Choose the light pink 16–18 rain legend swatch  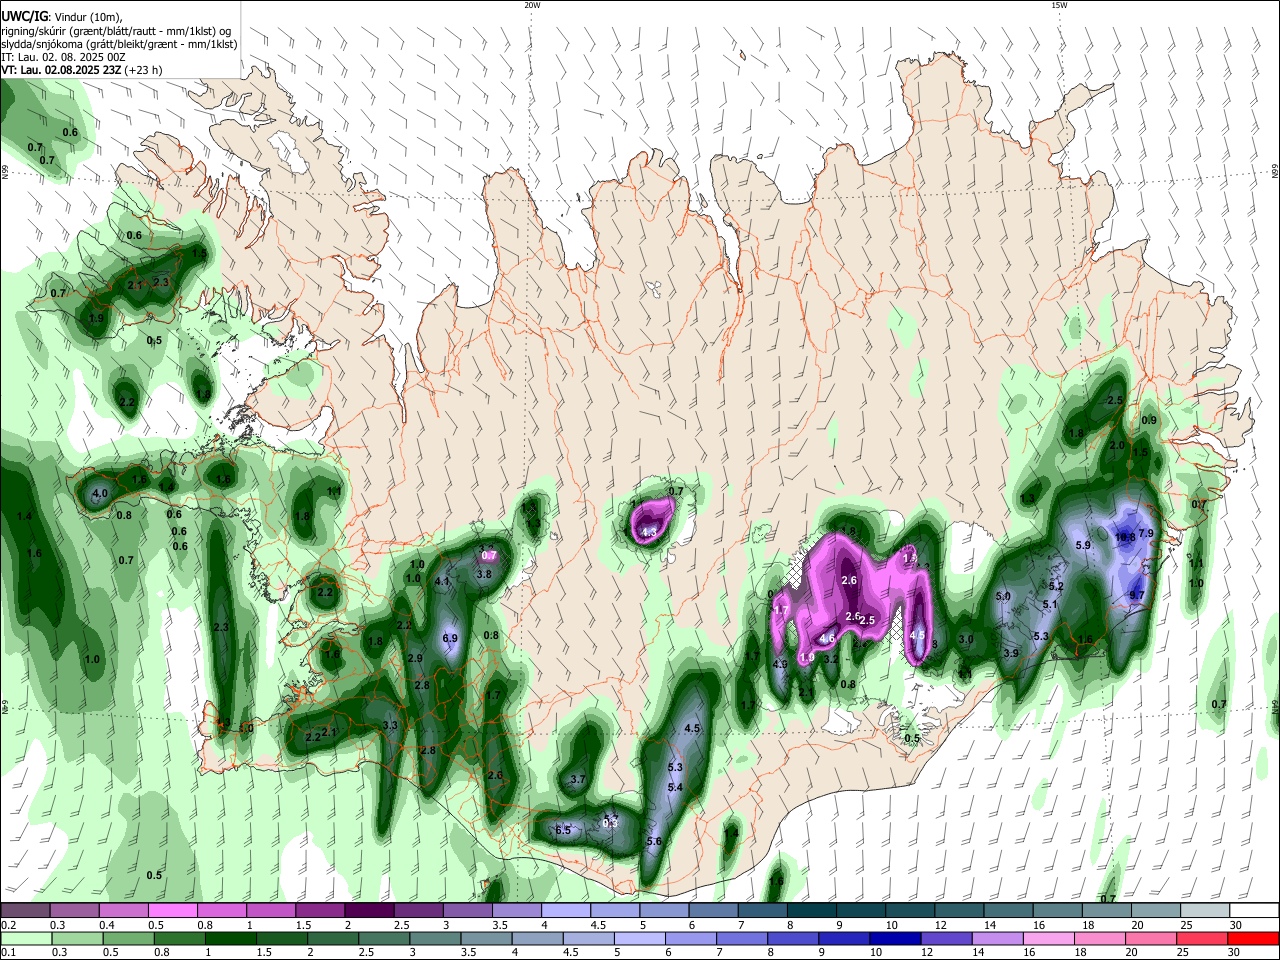pos(1048,938)
